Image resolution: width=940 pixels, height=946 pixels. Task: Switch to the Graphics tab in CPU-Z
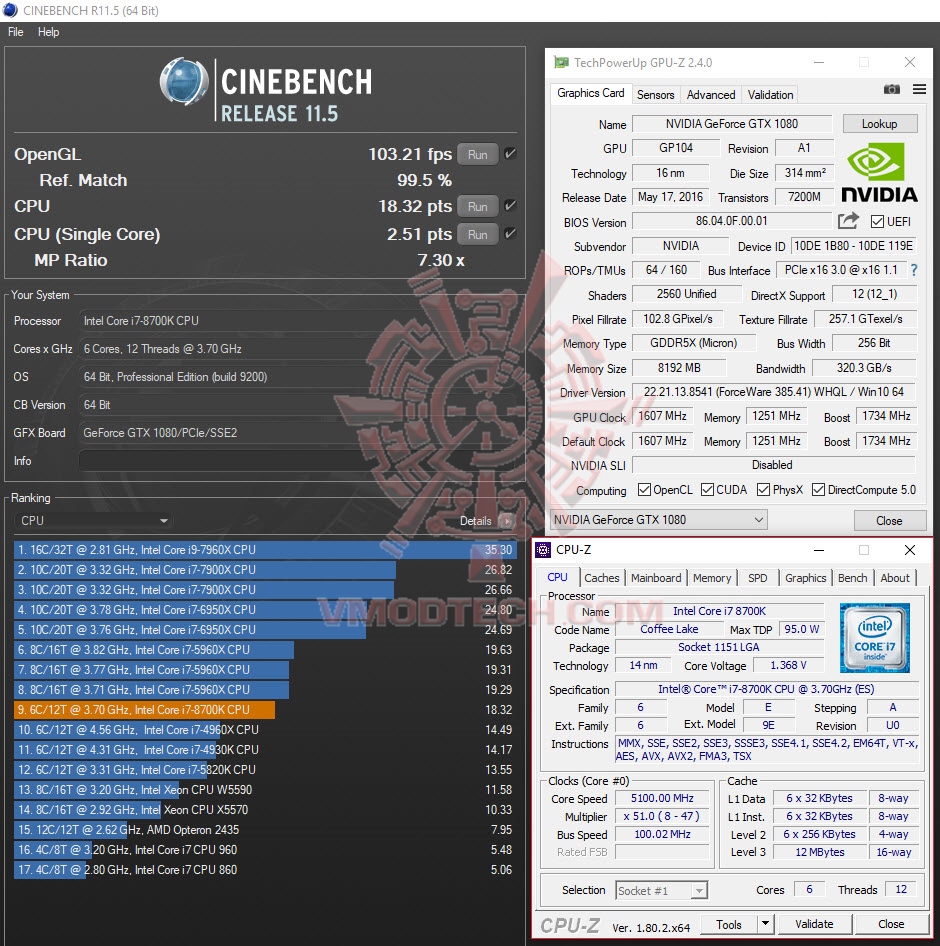coord(805,578)
